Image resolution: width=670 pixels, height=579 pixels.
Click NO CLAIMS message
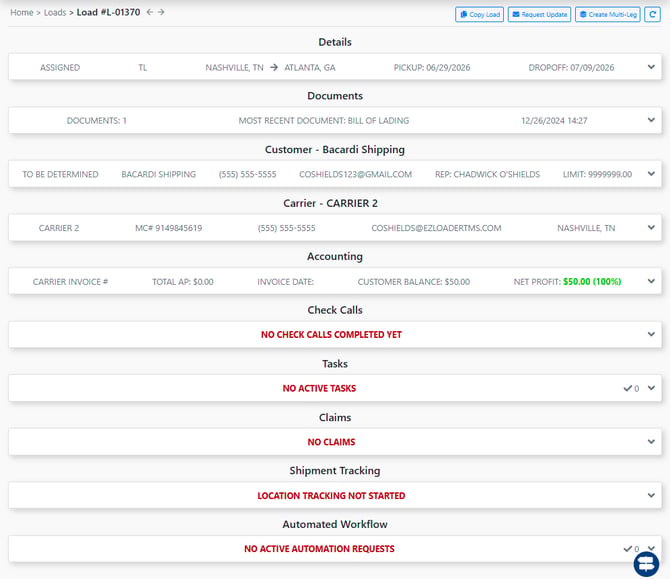[x=331, y=442]
